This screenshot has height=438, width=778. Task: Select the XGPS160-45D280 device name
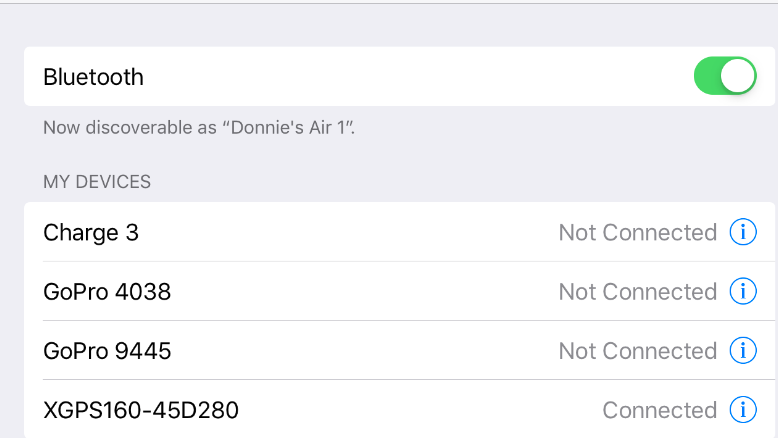(x=141, y=410)
